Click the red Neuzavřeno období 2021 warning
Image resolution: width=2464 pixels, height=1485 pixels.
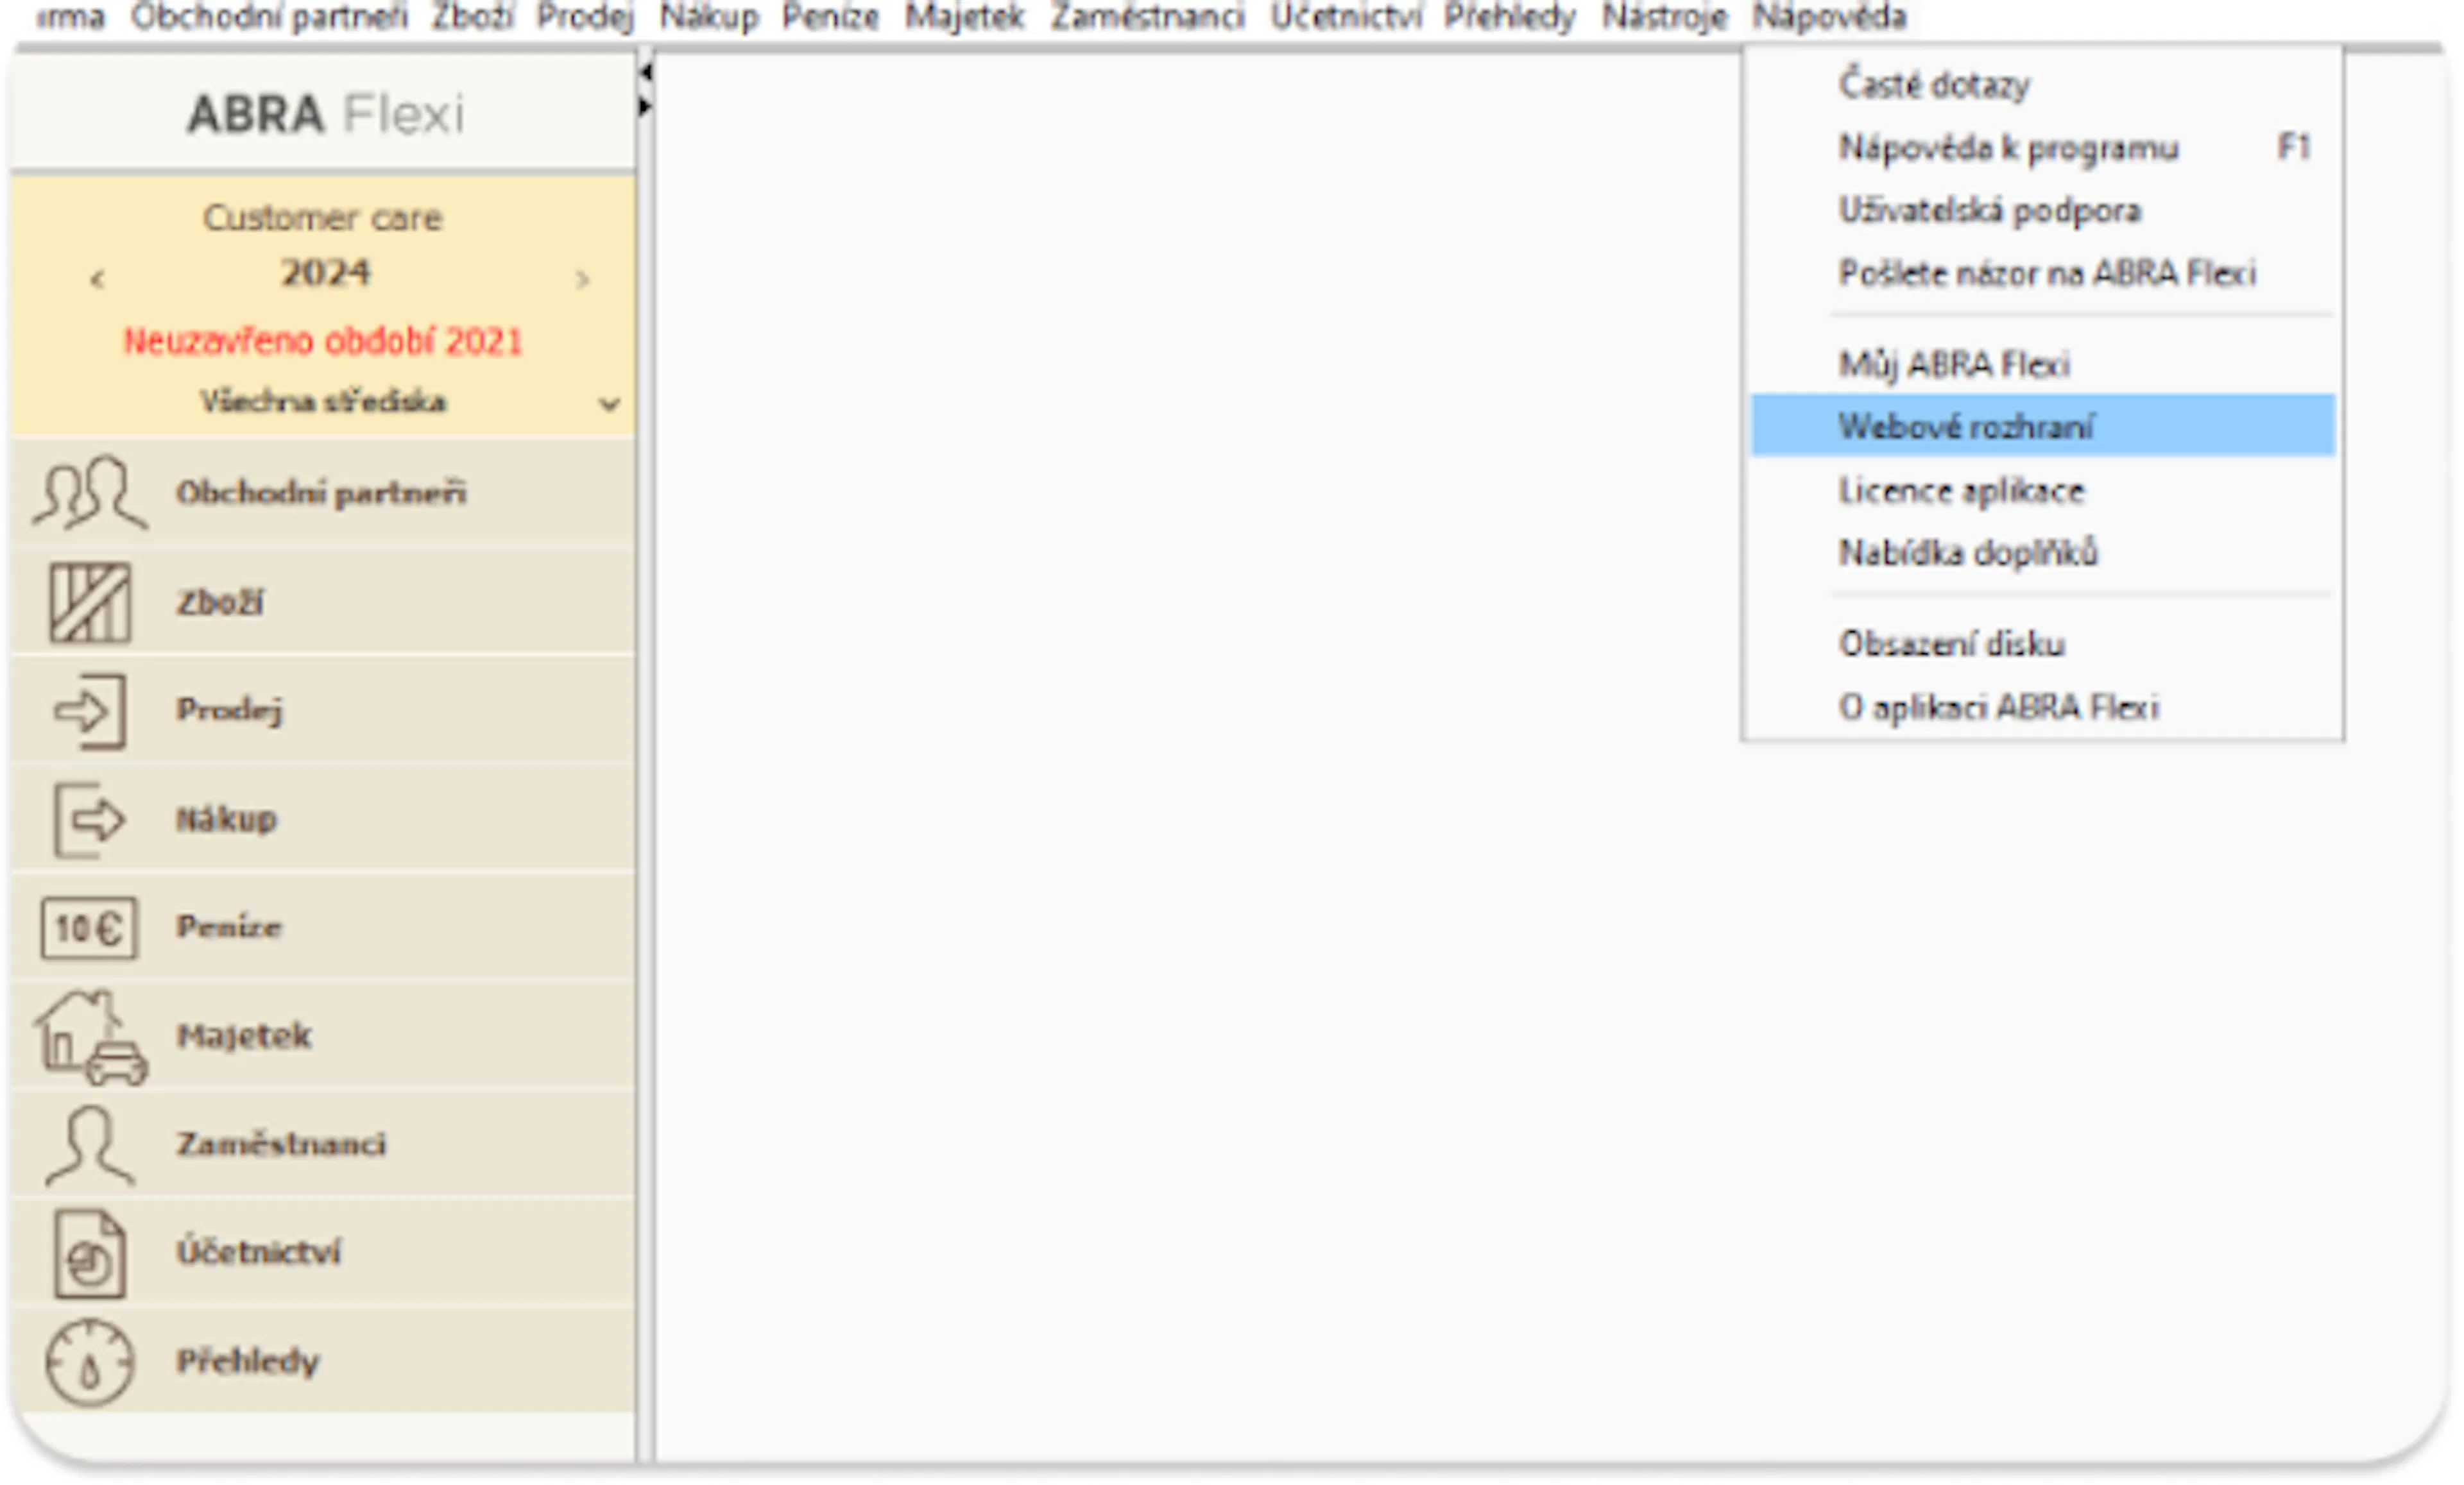(323, 342)
